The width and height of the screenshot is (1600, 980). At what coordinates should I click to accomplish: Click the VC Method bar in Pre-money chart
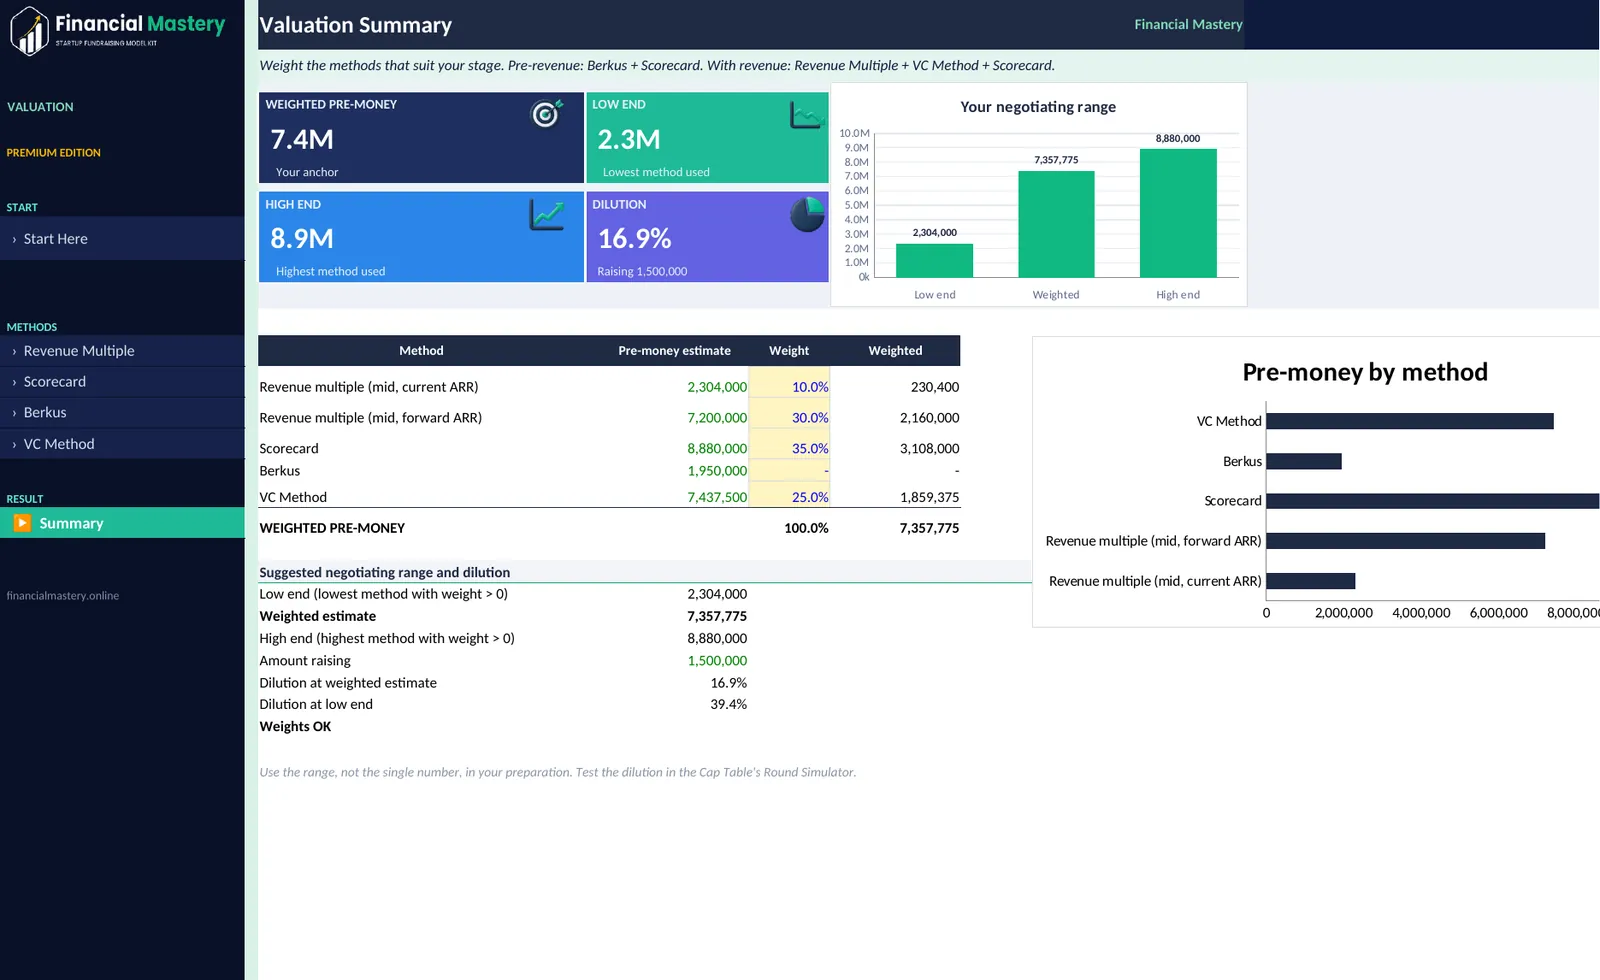click(x=1410, y=421)
